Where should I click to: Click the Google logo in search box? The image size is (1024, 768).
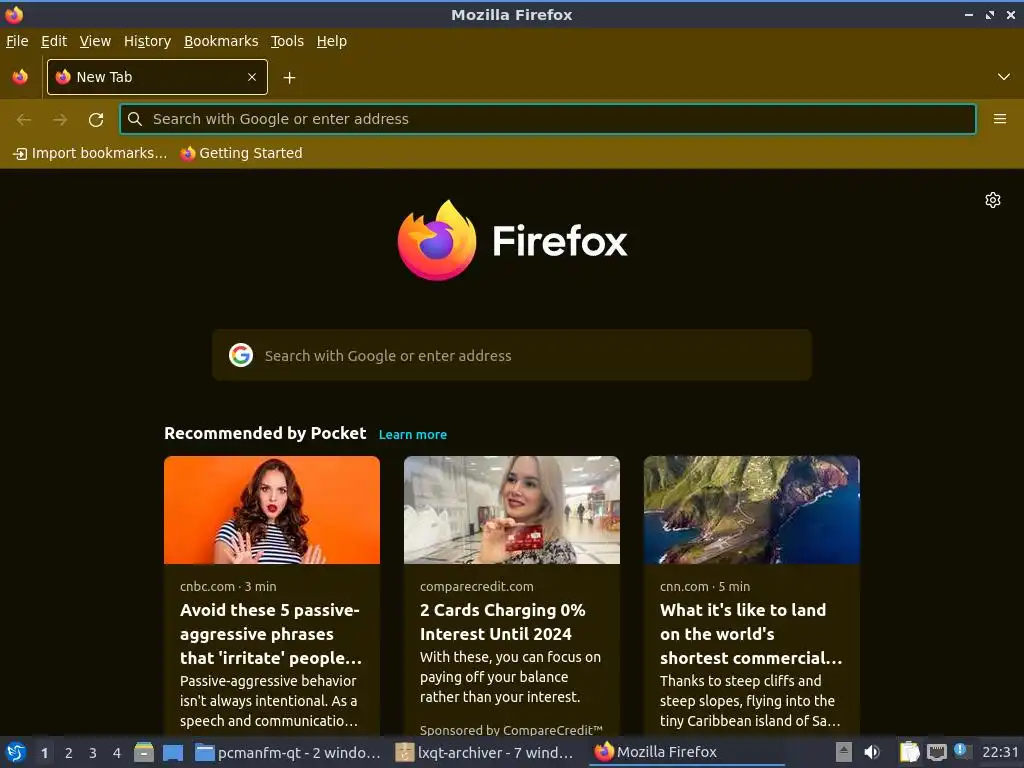[241, 355]
